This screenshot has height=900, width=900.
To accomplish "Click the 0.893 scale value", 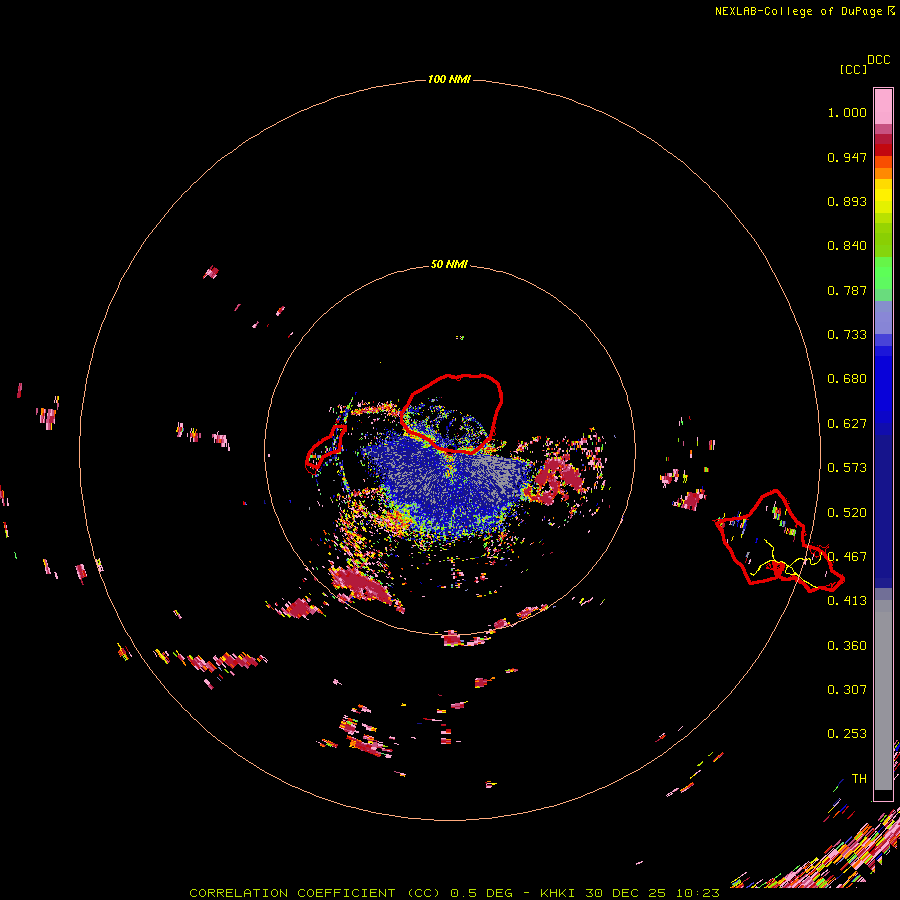I will tap(847, 201).
